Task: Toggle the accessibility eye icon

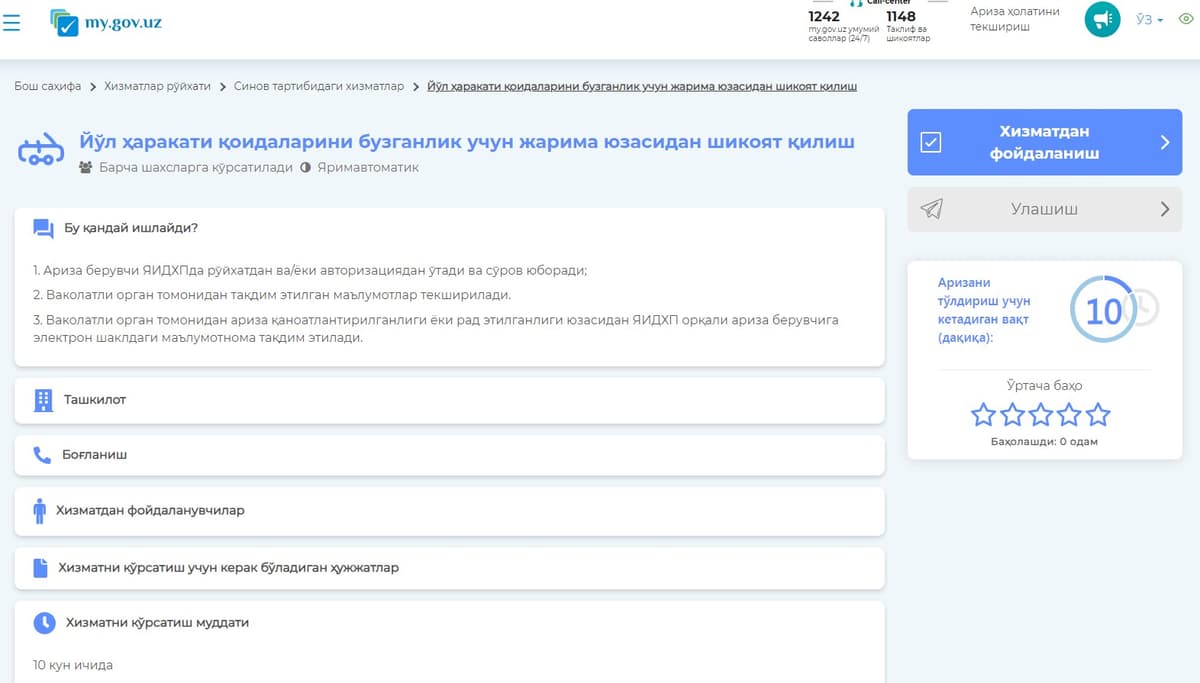Action: [1186, 20]
